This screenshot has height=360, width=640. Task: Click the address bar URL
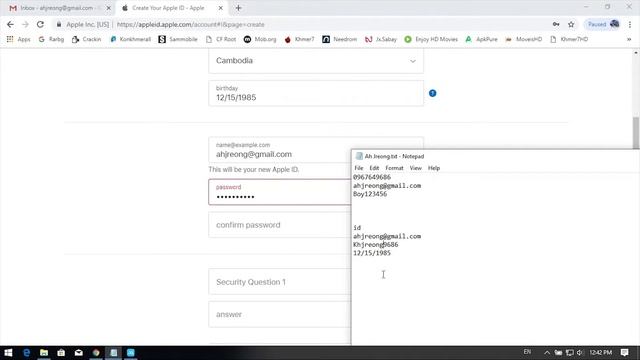coord(191,24)
